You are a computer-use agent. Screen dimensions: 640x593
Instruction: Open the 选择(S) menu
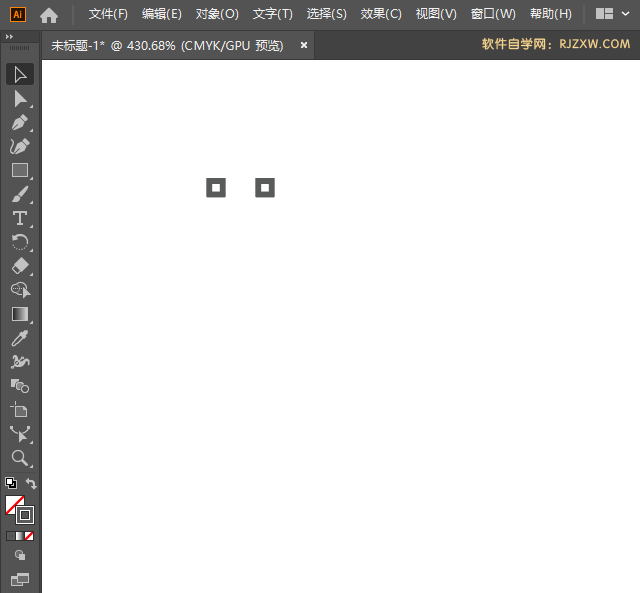click(327, 14)
